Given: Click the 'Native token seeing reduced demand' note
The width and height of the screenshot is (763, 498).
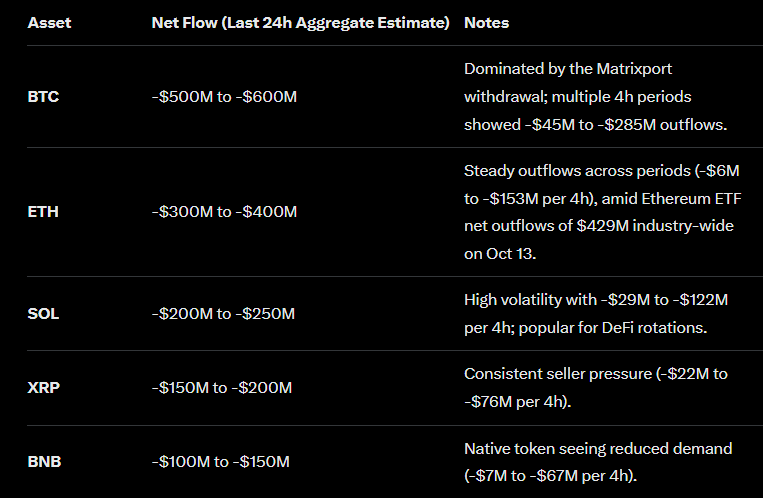Looking at the screenshot, I should (x=598, y=448).
